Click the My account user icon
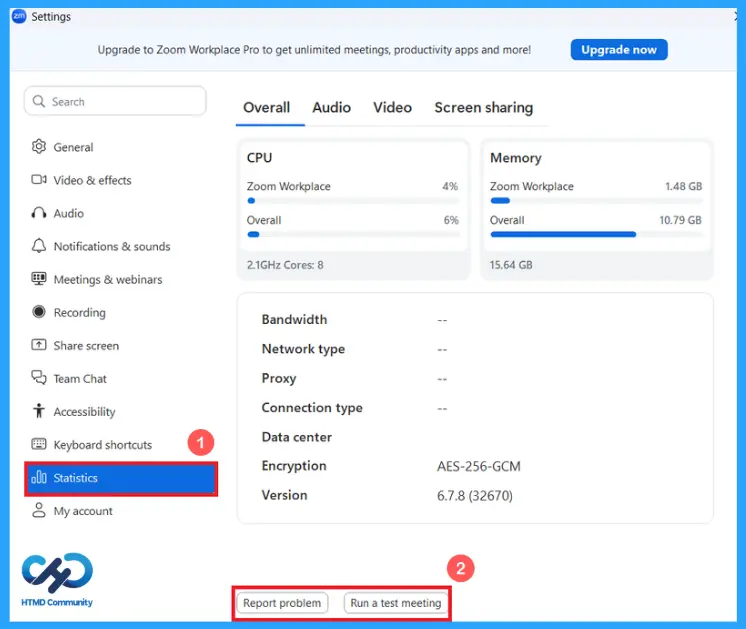746x629 pixels. tap(39, 510)
